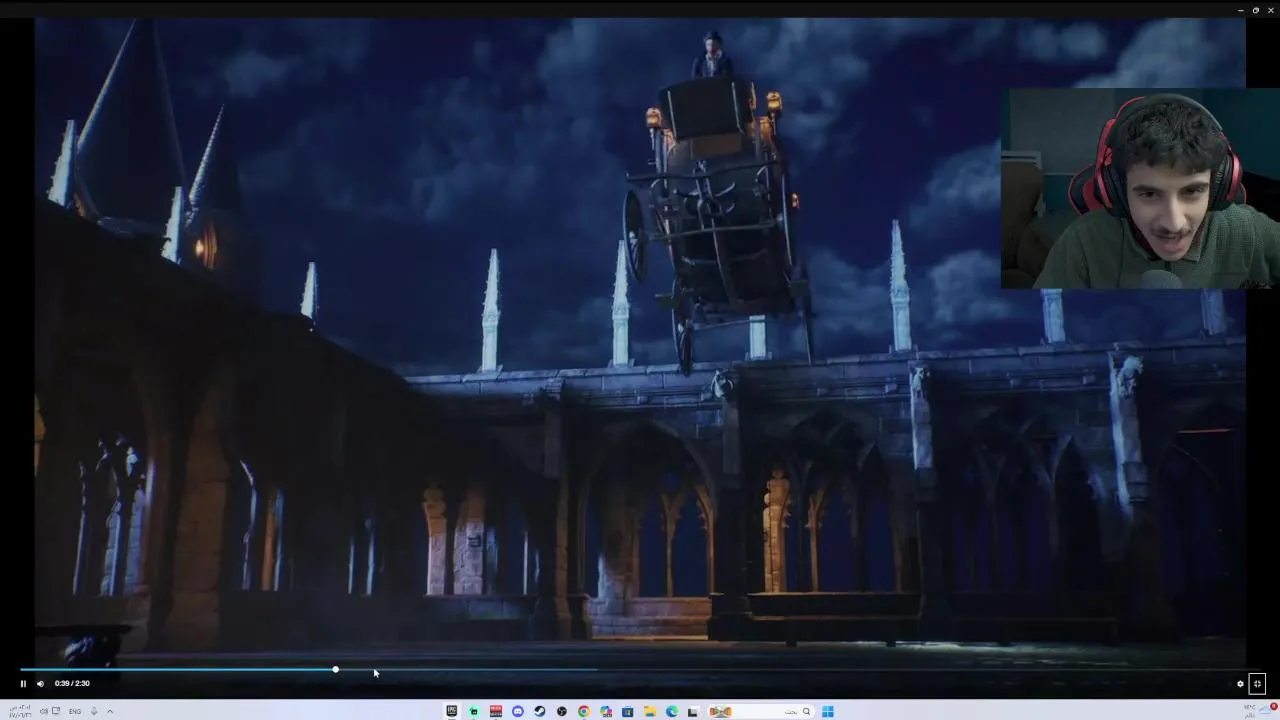The height and width of the screenshot is (720, 1280).
Task: Restore down the video window
Action: [x=1256, y=10]
